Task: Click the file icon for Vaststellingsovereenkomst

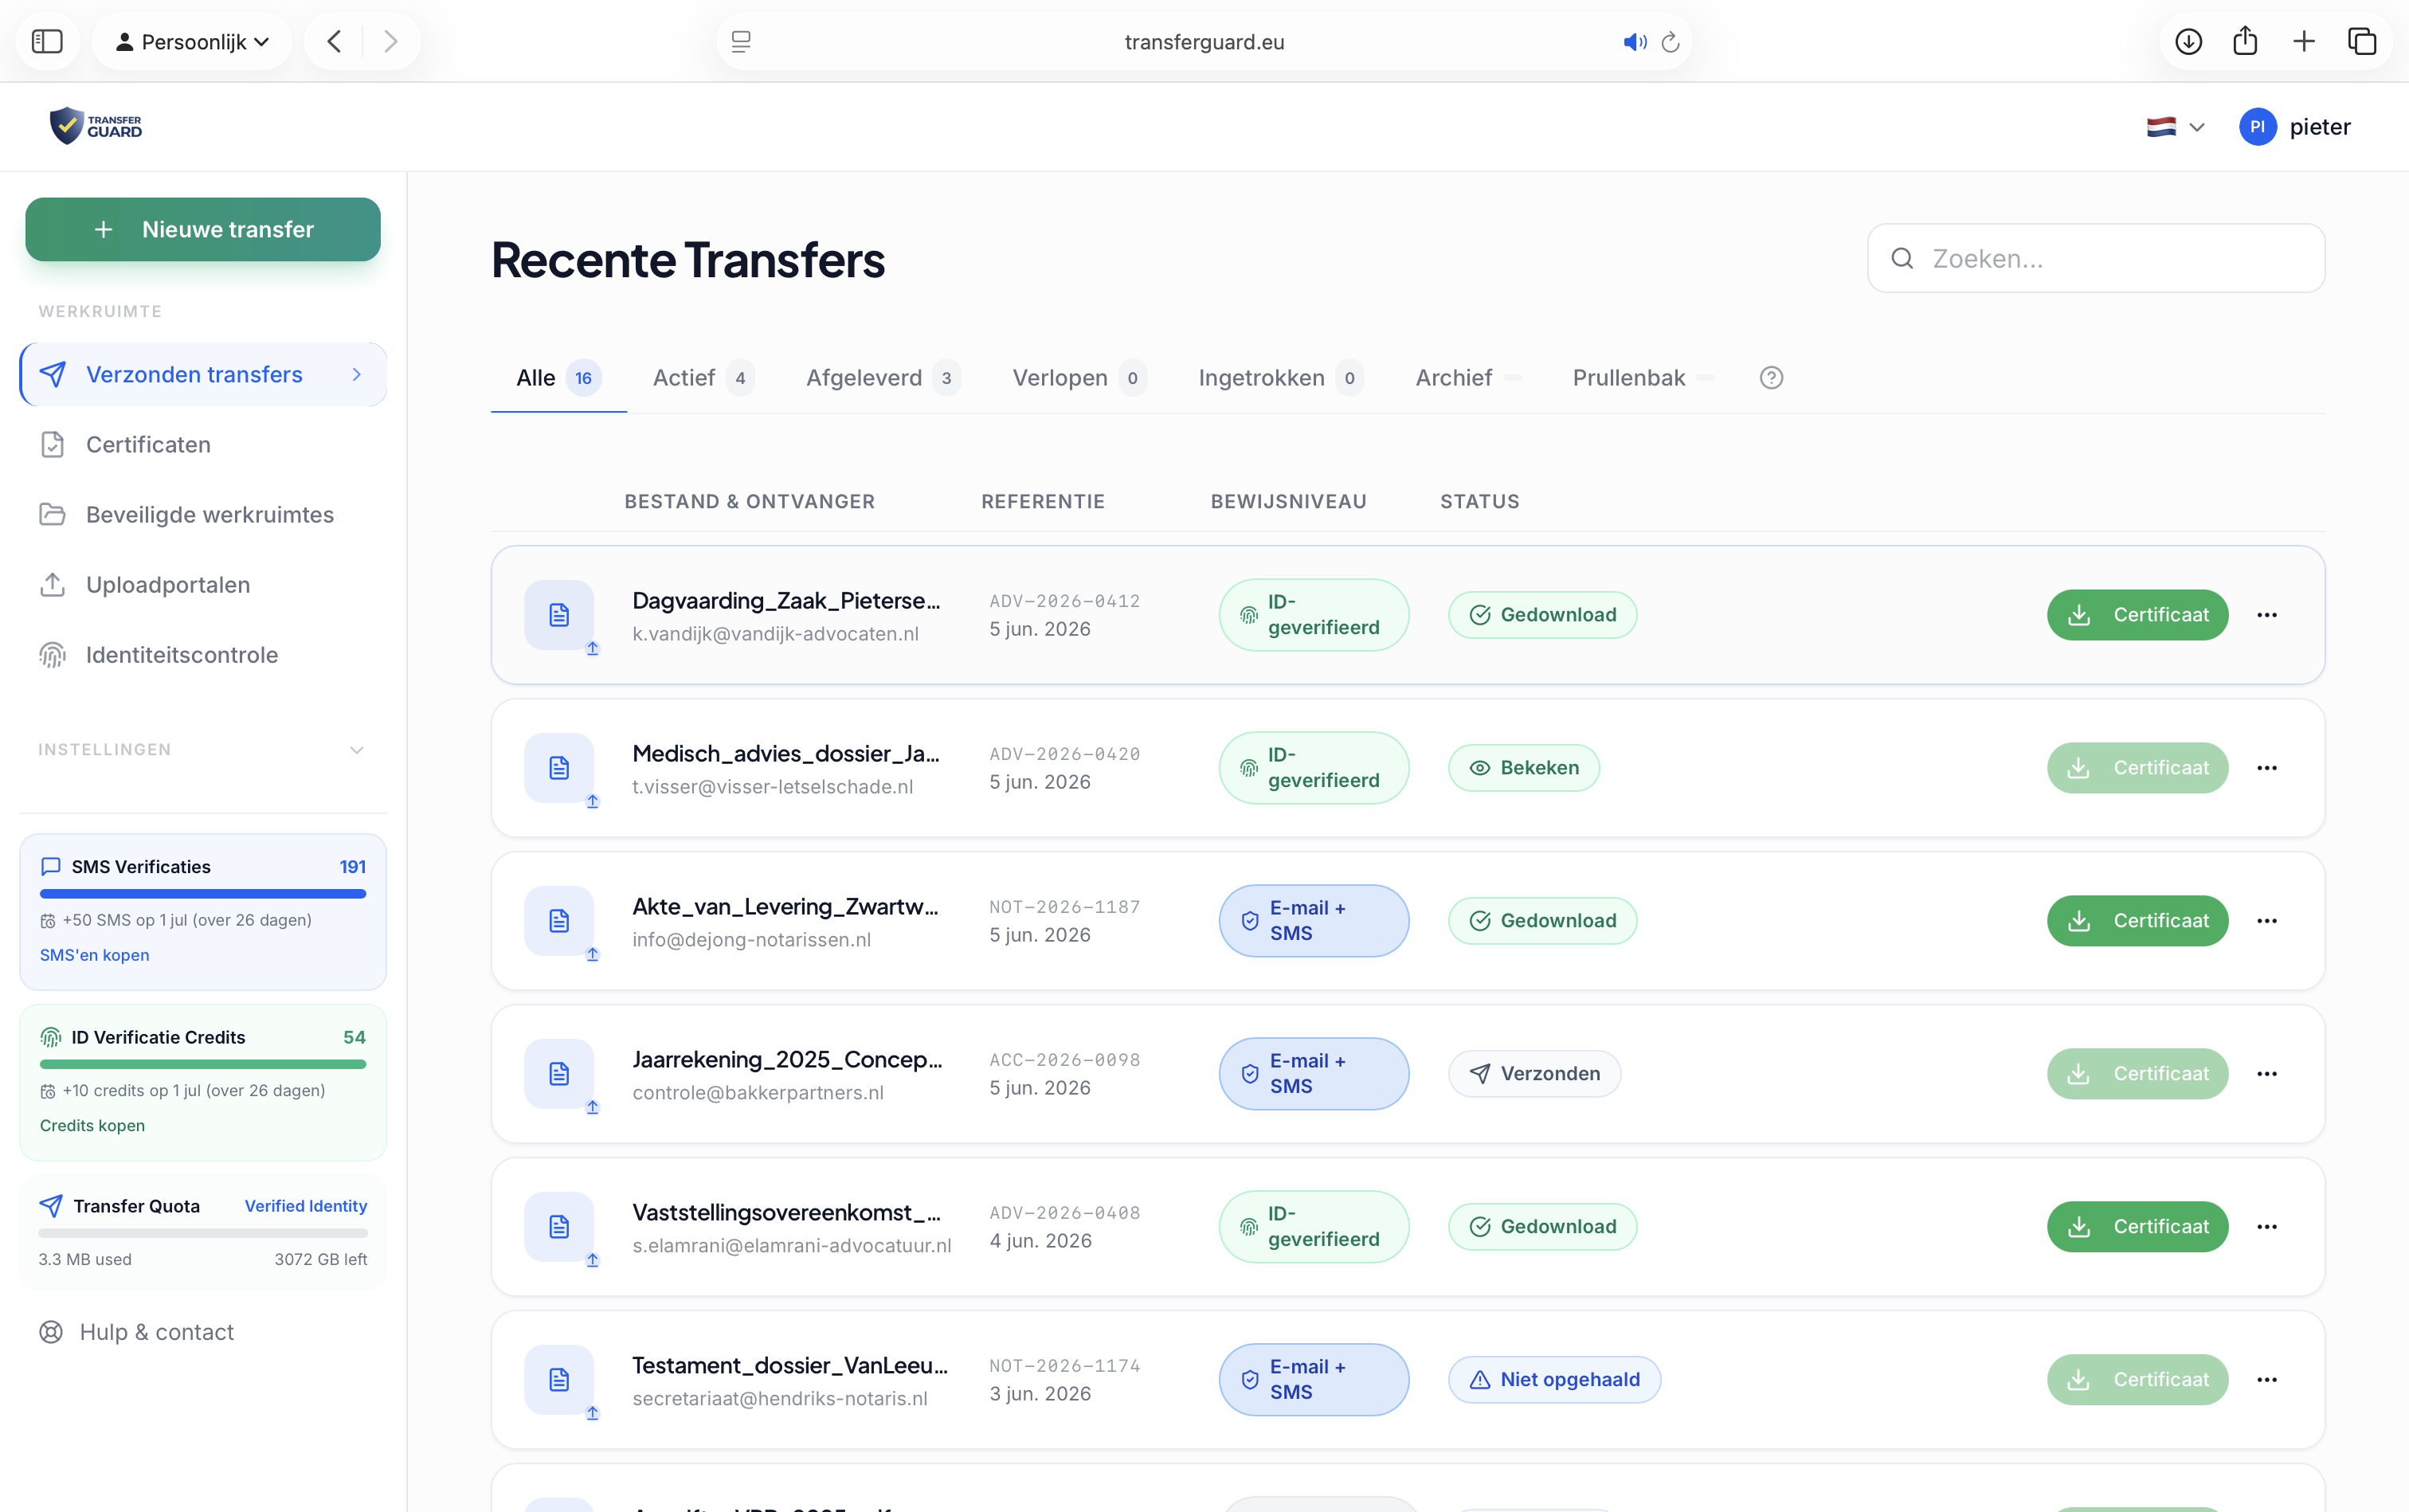Action: (559, 1227)
